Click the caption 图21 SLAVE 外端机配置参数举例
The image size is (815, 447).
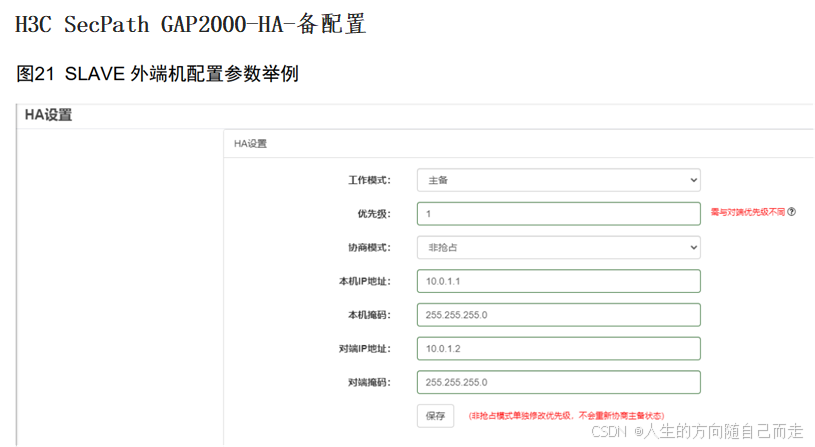[157, 74]
